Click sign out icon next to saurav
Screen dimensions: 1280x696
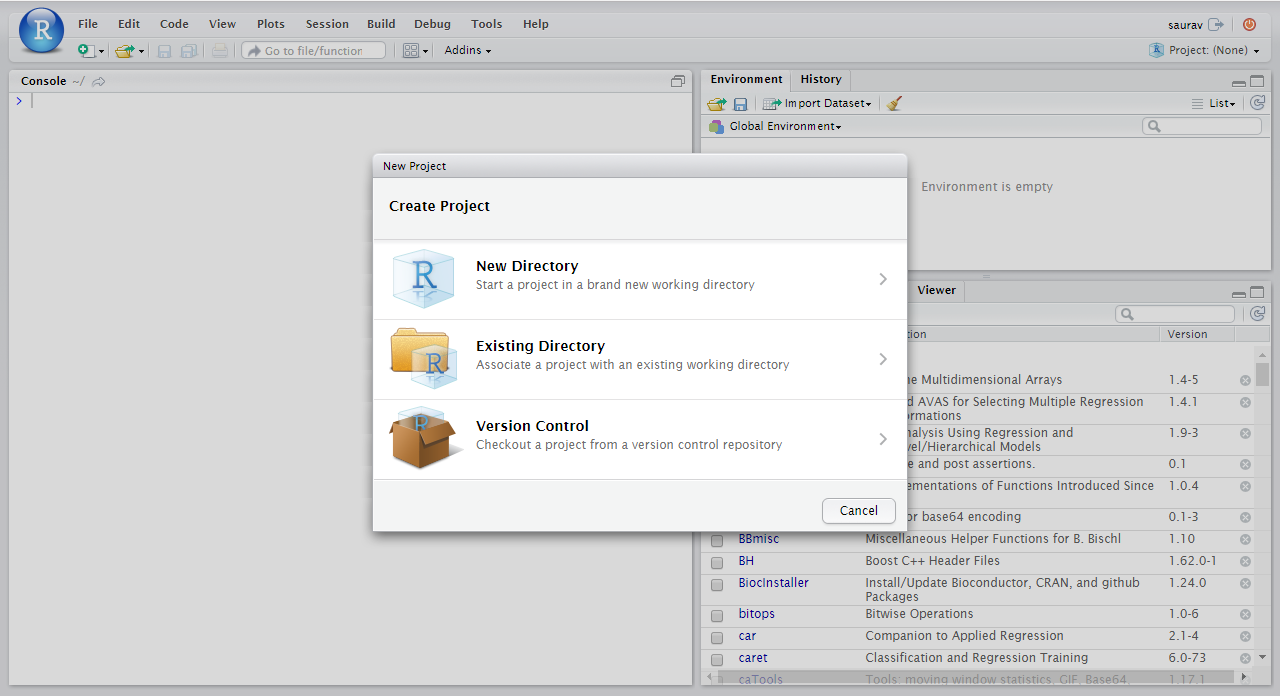click(x=1216, y=24)
